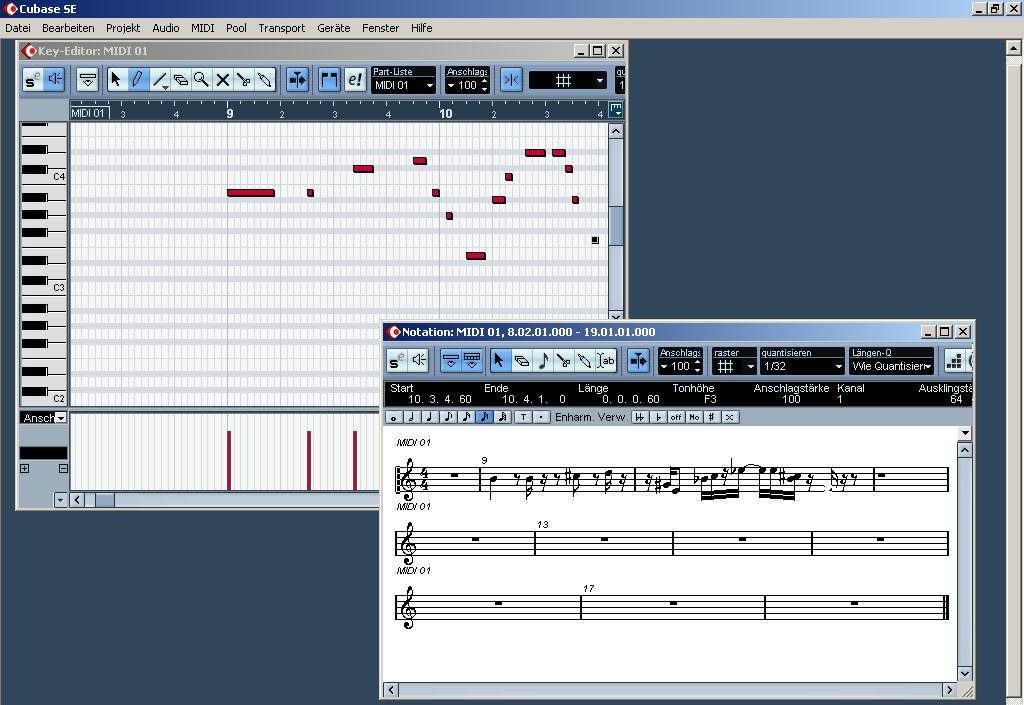Show the info line in Key-Editor toolbar
Viewport: 1024px width, 705px height.
[88, 80]
